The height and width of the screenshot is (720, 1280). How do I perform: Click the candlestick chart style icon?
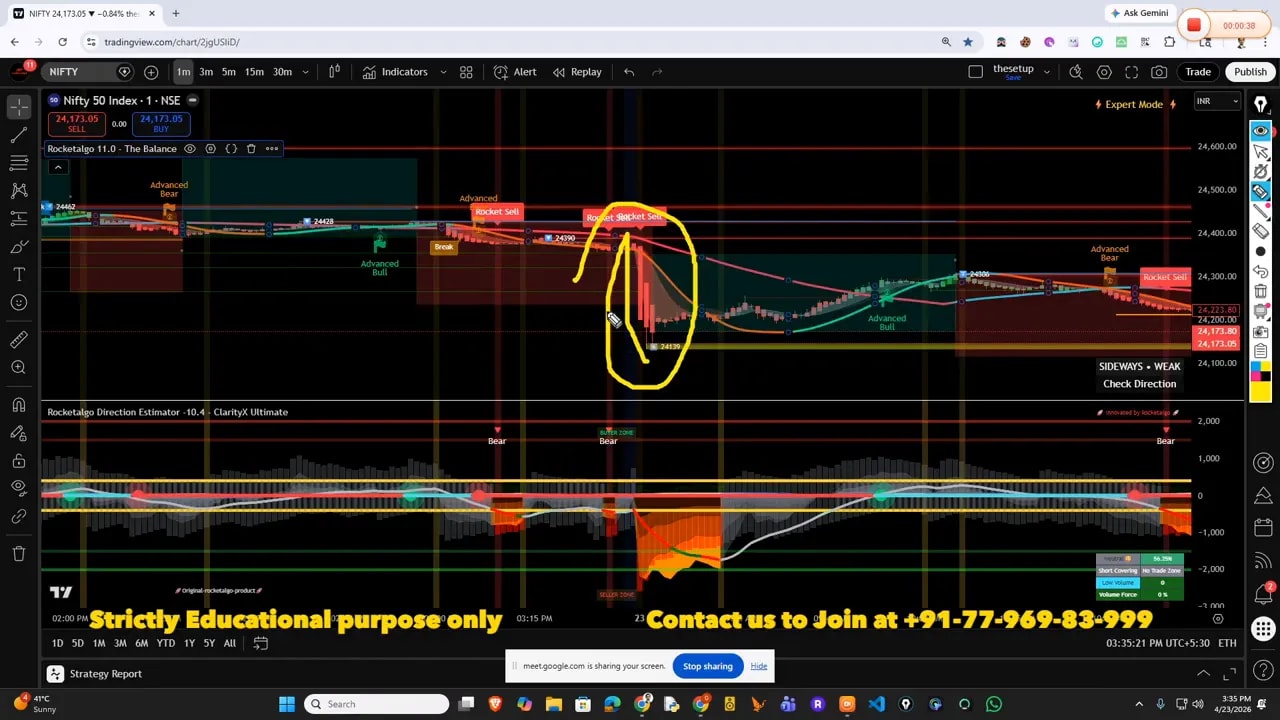pos(335,72)
